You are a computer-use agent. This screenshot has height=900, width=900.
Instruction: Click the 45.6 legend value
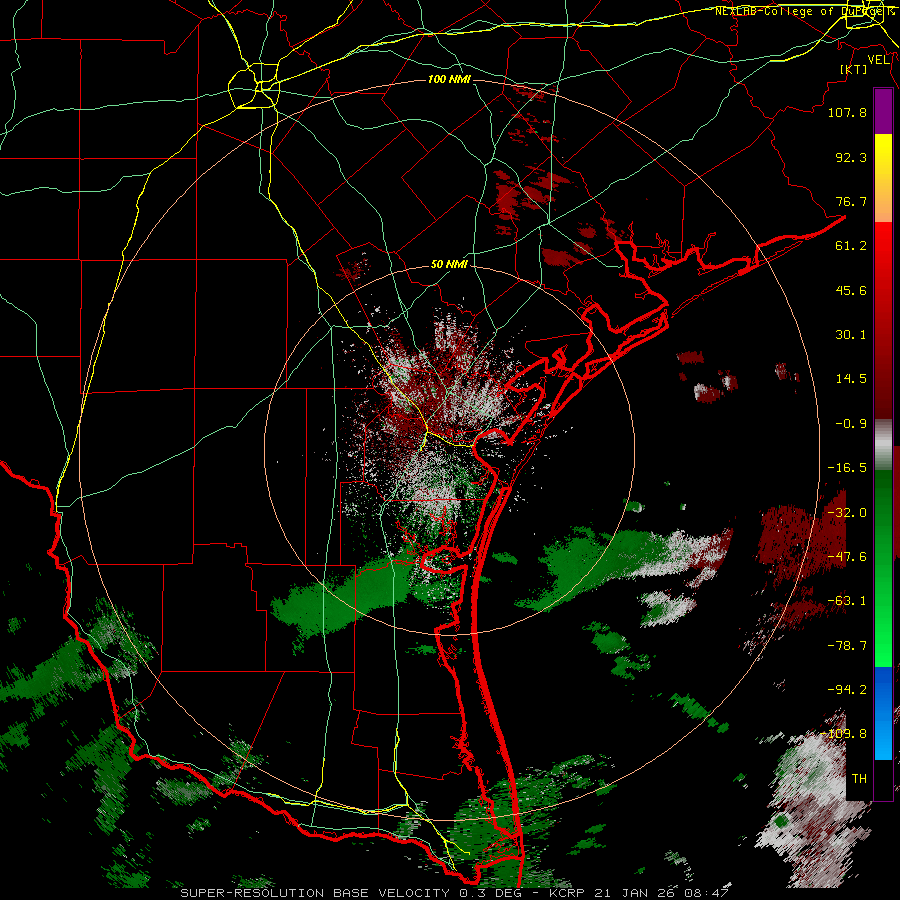click(851, 290)
